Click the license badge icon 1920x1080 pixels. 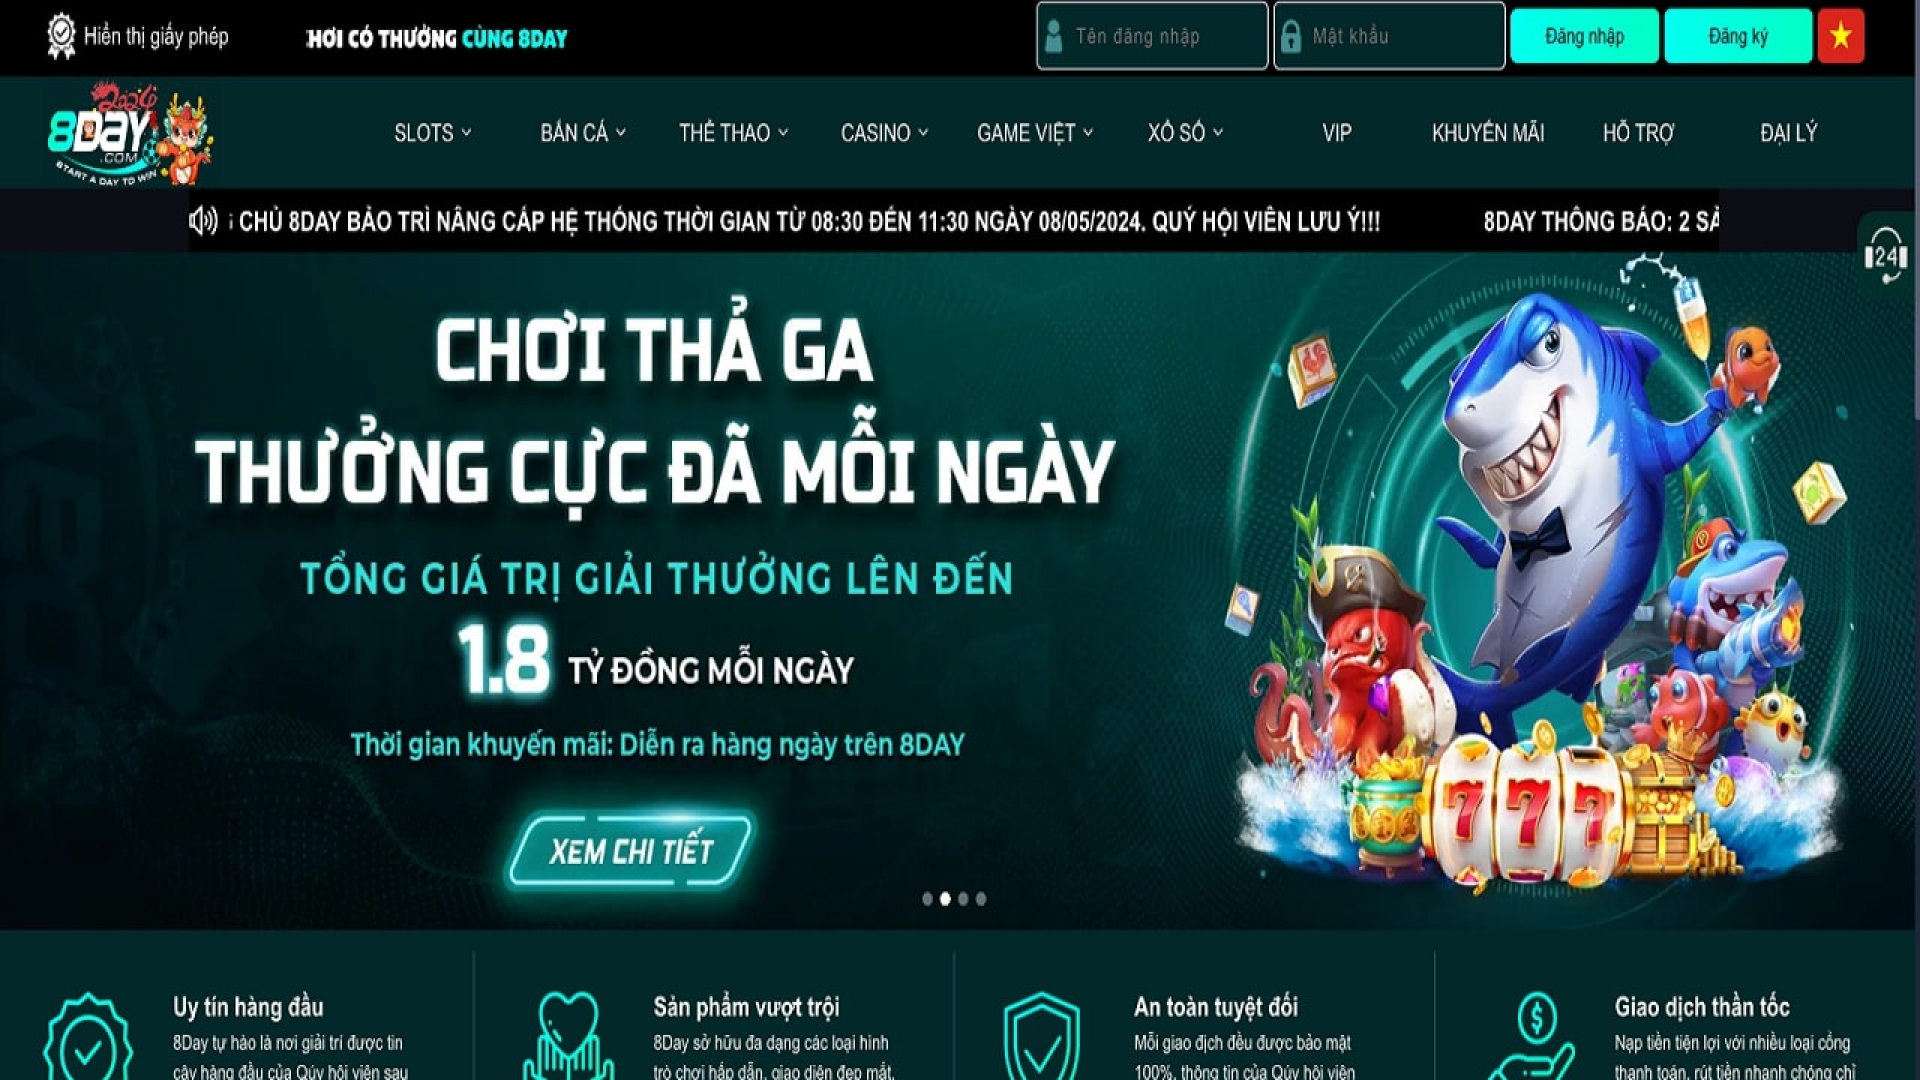[61, 36]
